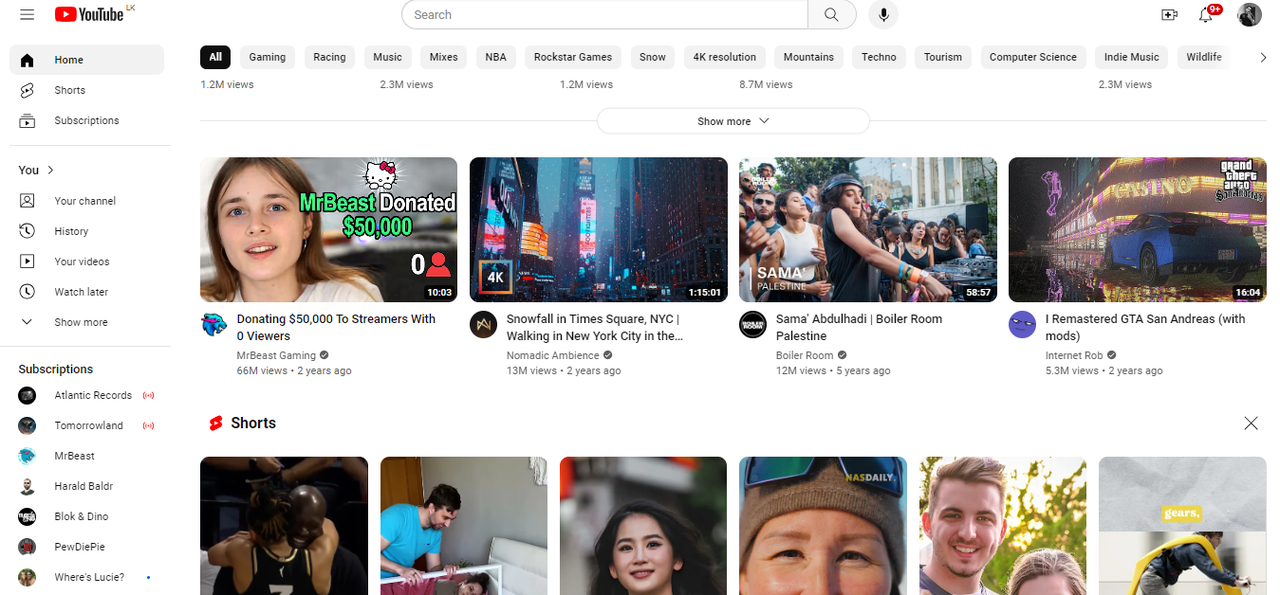Image resolution: width=1280 pixels, height=595 pixels.
Task: Open Times Square snowfall 4K thumbnail
Action: point(599,230)
